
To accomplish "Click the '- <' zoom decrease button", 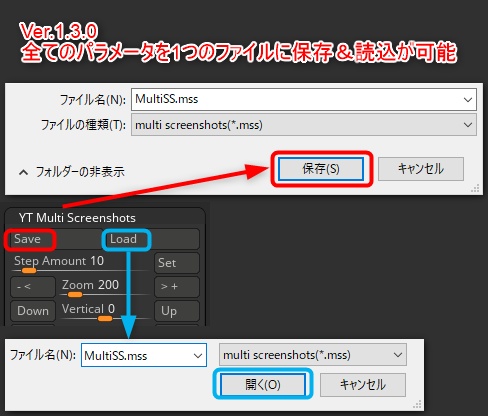I will [x=33, y=286].
